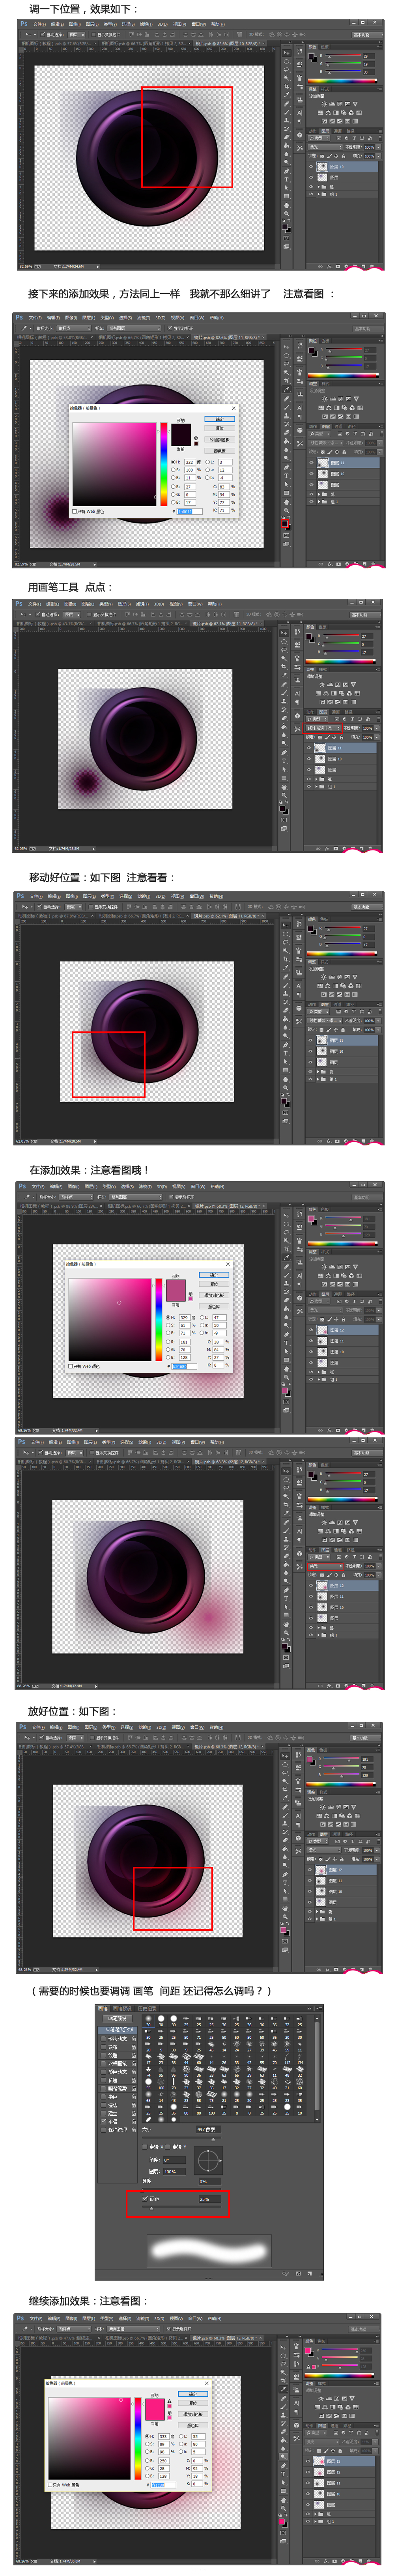Uncheck the 间距 checkbox
396x2576 pixels.
[146, 2199]
